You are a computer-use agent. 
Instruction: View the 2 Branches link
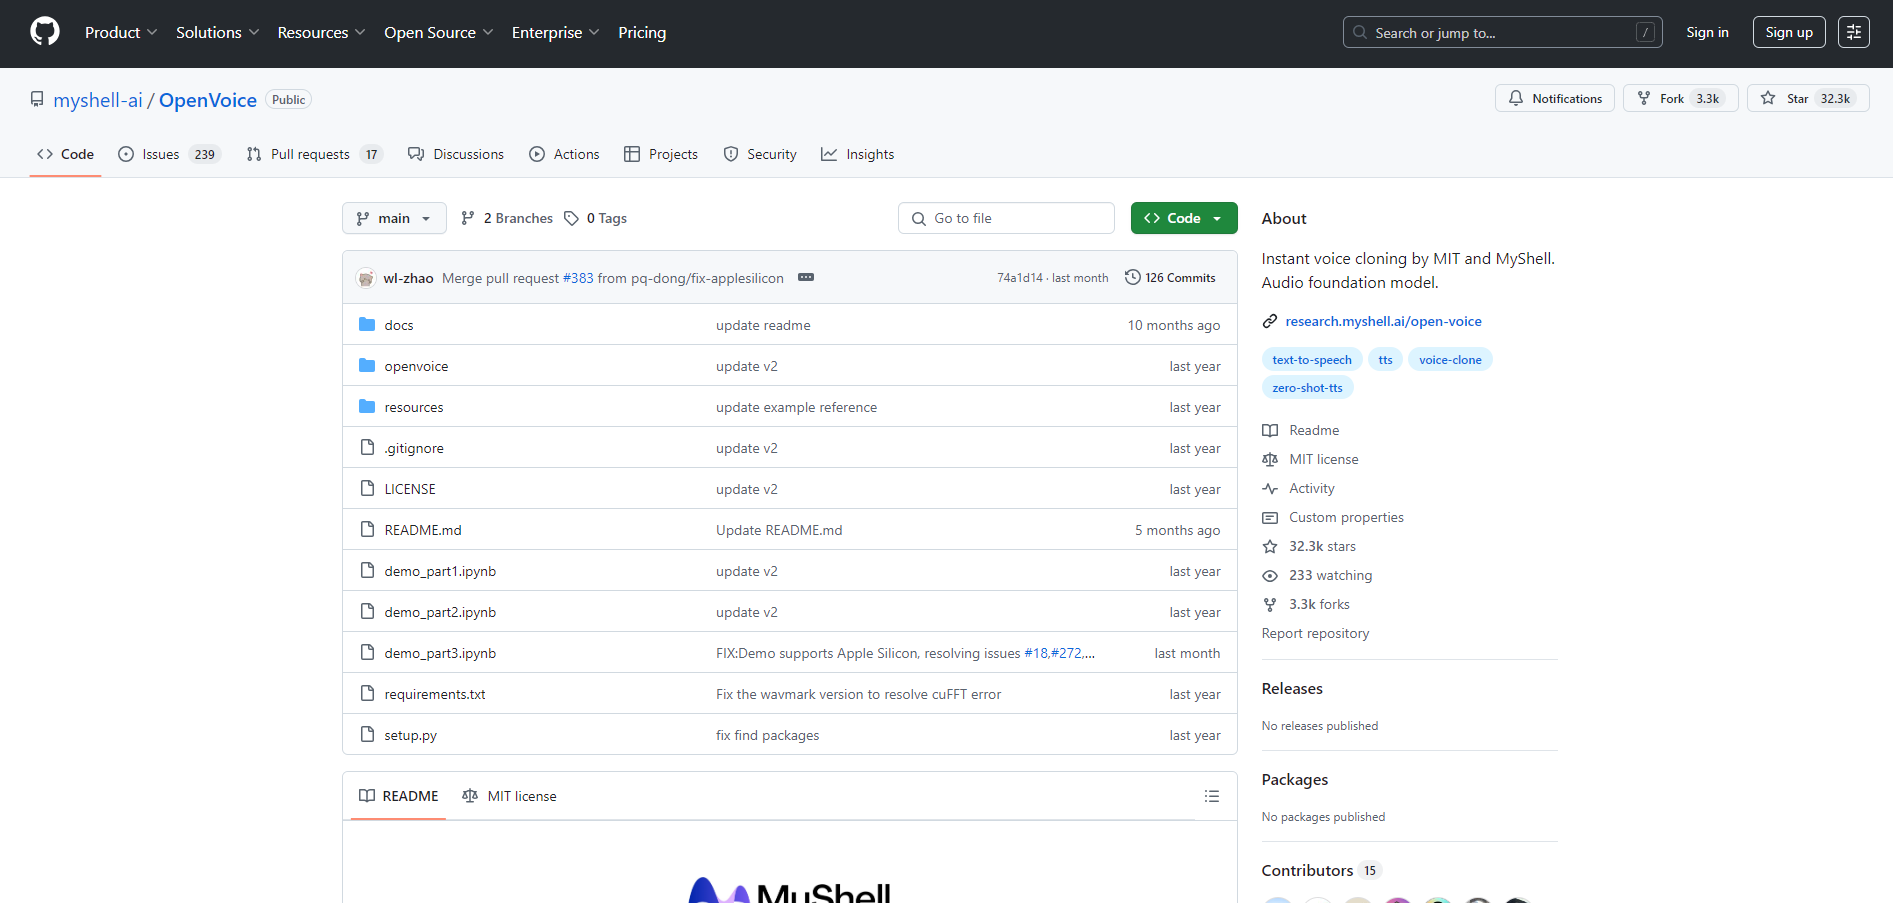tap(507, 218)
